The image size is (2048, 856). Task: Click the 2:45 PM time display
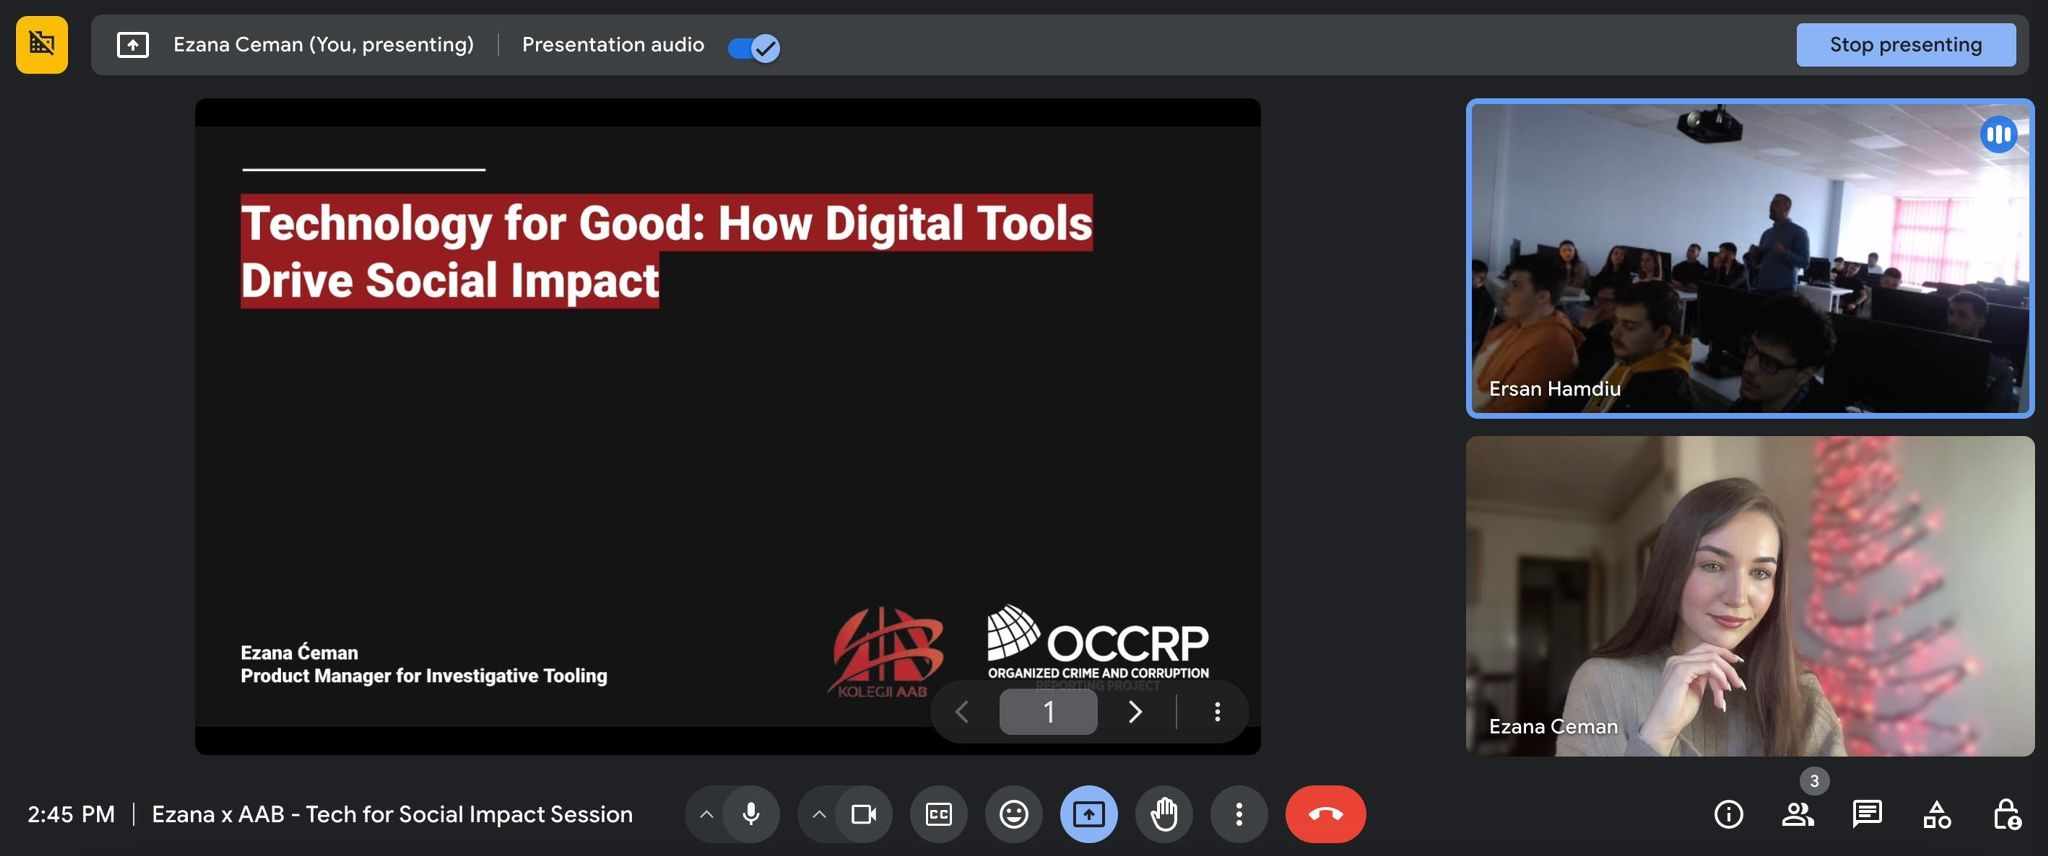click(71, 814)
